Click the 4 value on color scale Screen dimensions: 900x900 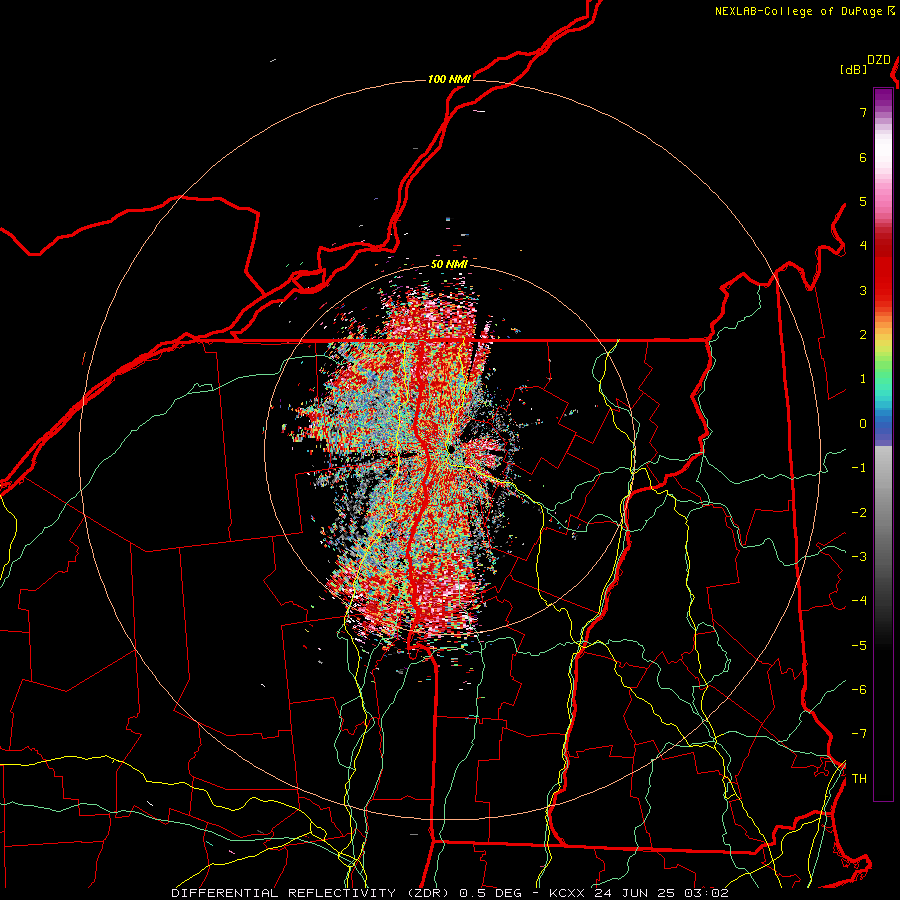pos(863,246)
